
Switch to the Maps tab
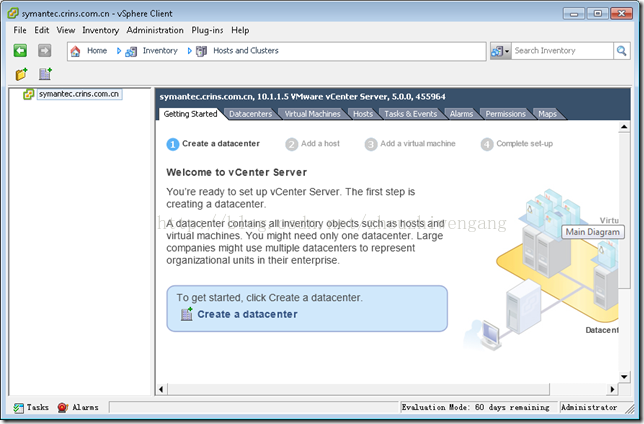click(547, 114)
